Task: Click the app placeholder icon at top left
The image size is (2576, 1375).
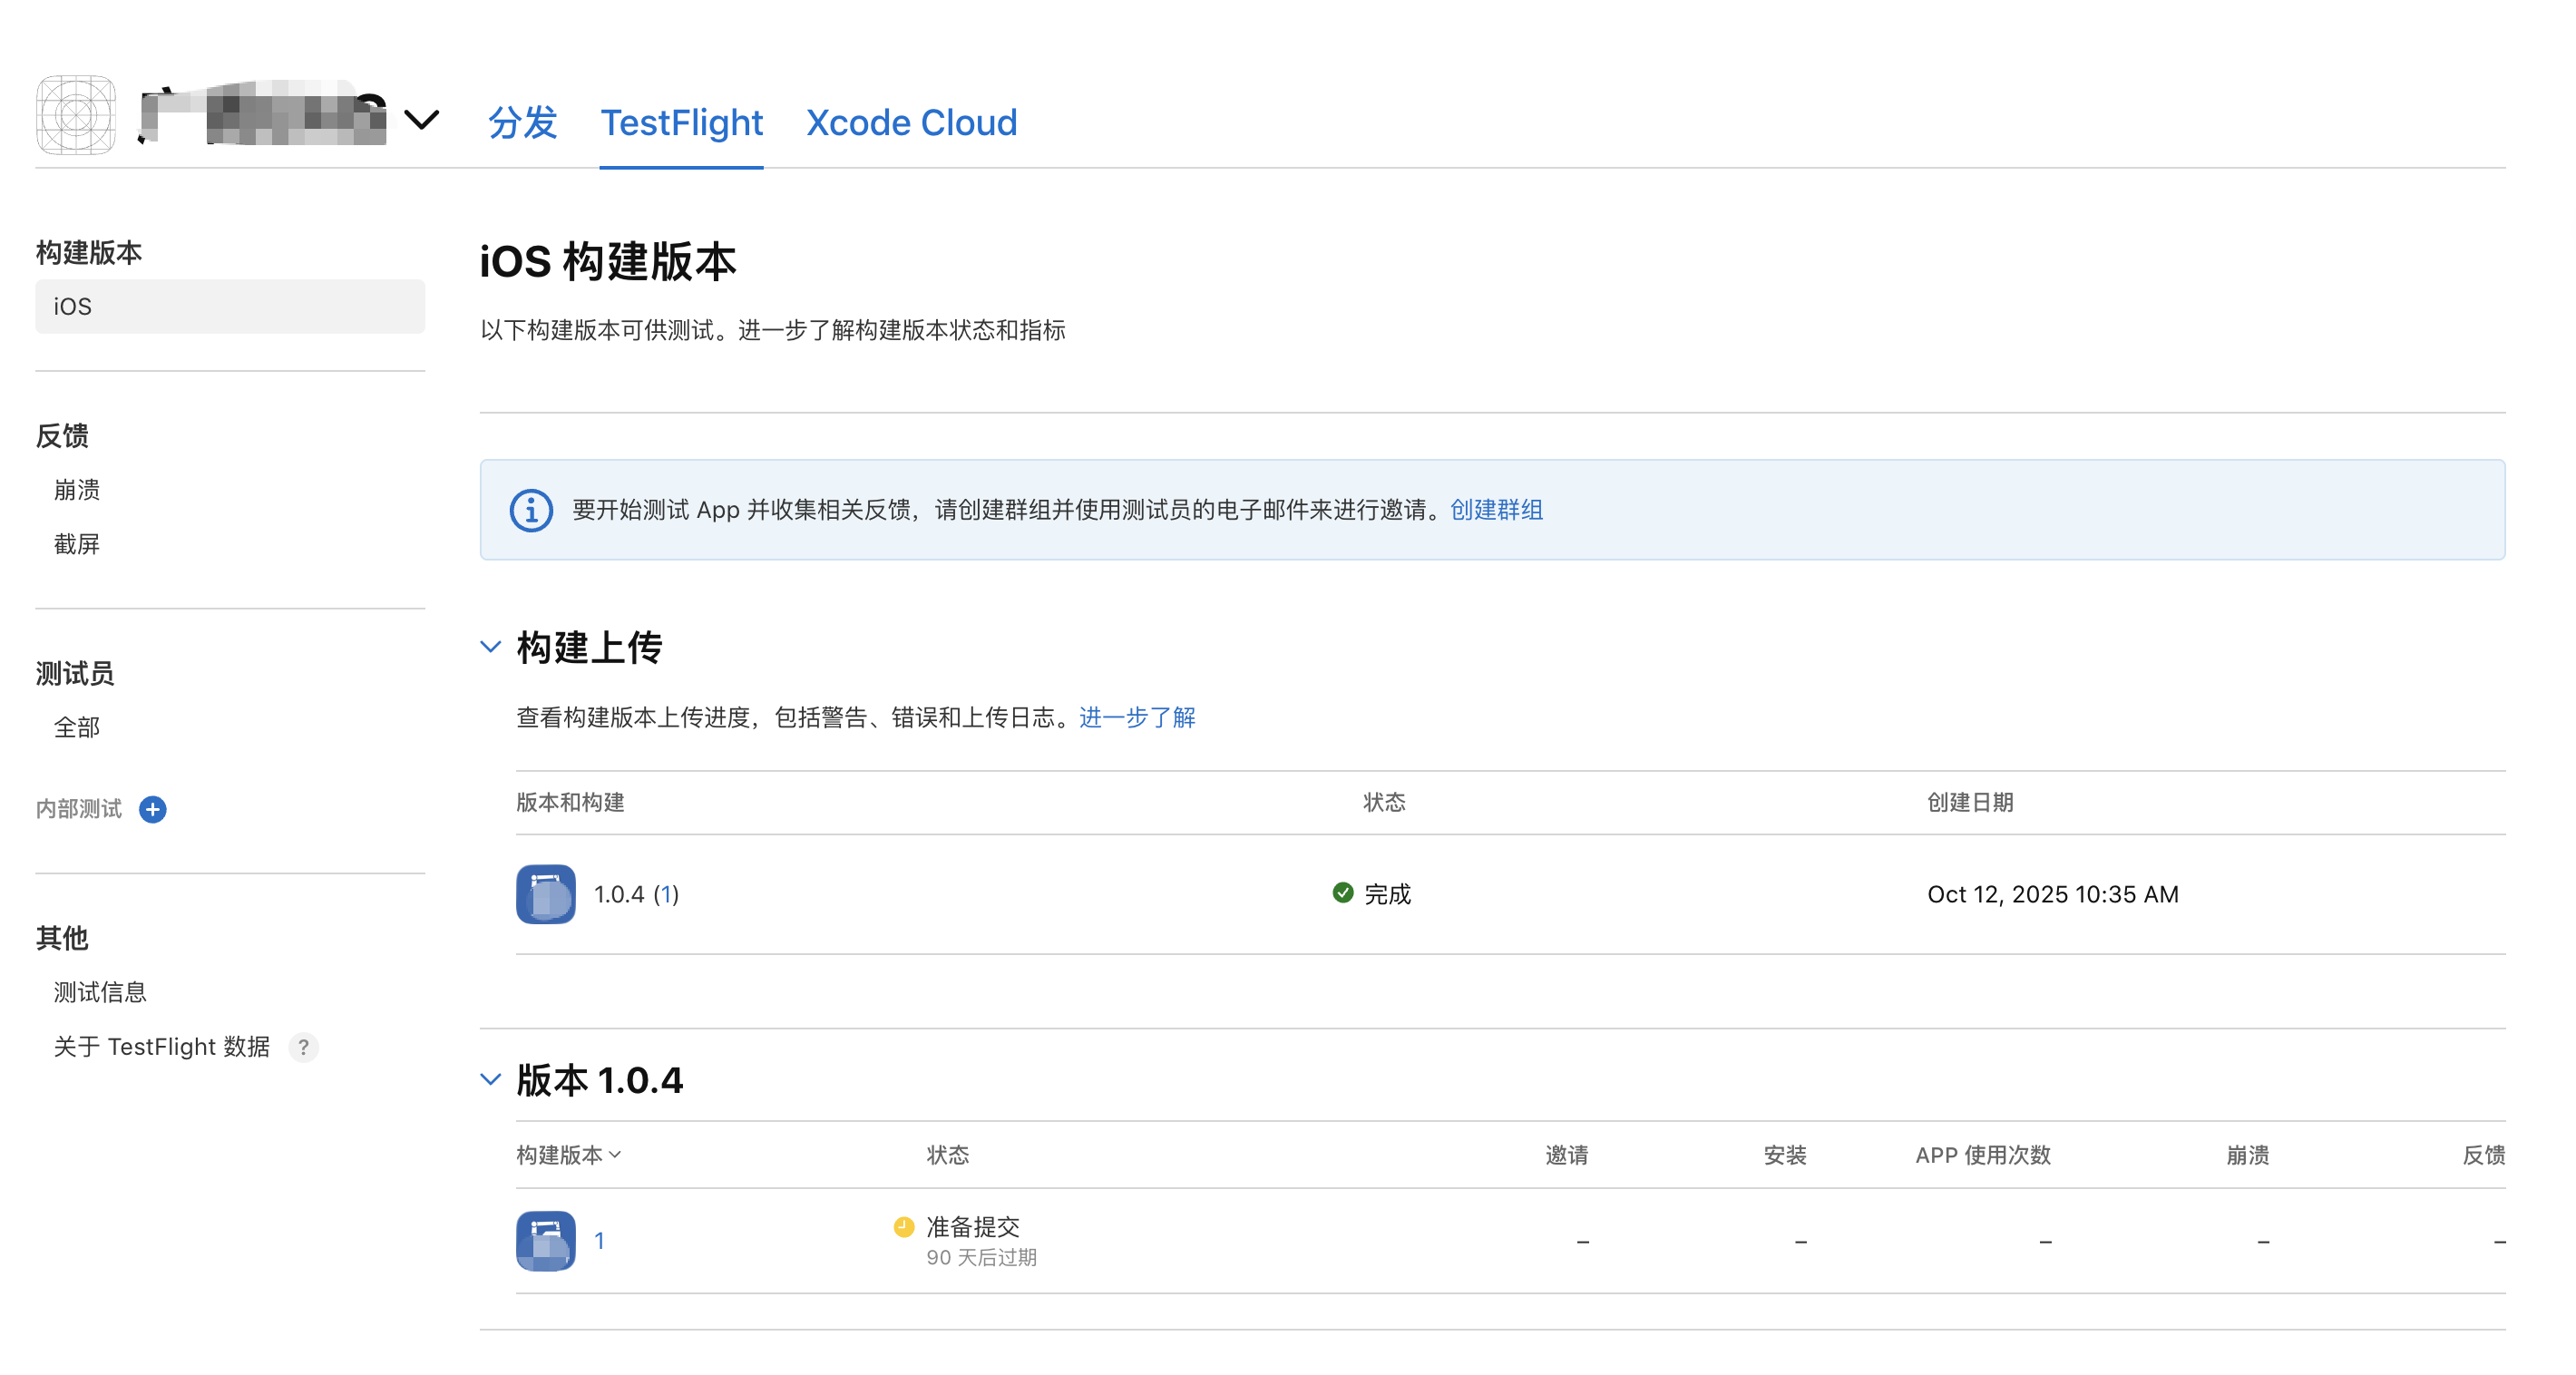Action: coord(76,115)
